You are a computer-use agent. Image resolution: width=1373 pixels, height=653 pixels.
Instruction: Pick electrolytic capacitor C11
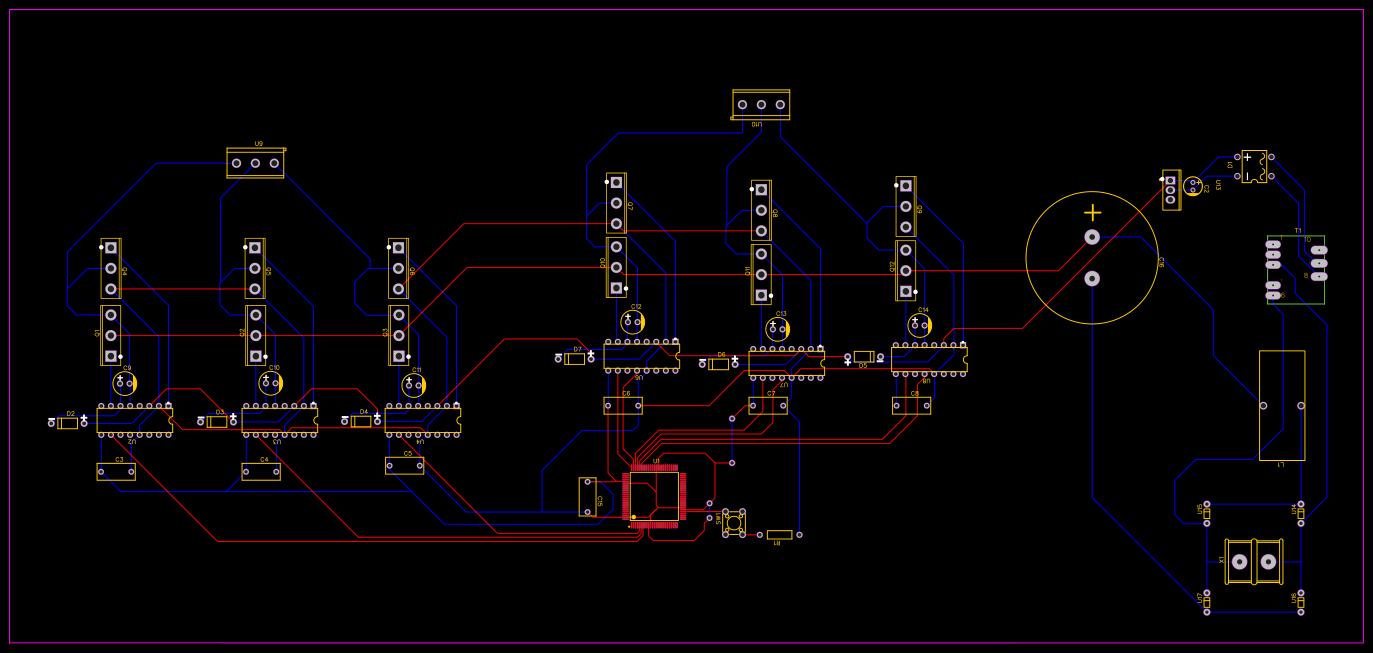(413, 385)
